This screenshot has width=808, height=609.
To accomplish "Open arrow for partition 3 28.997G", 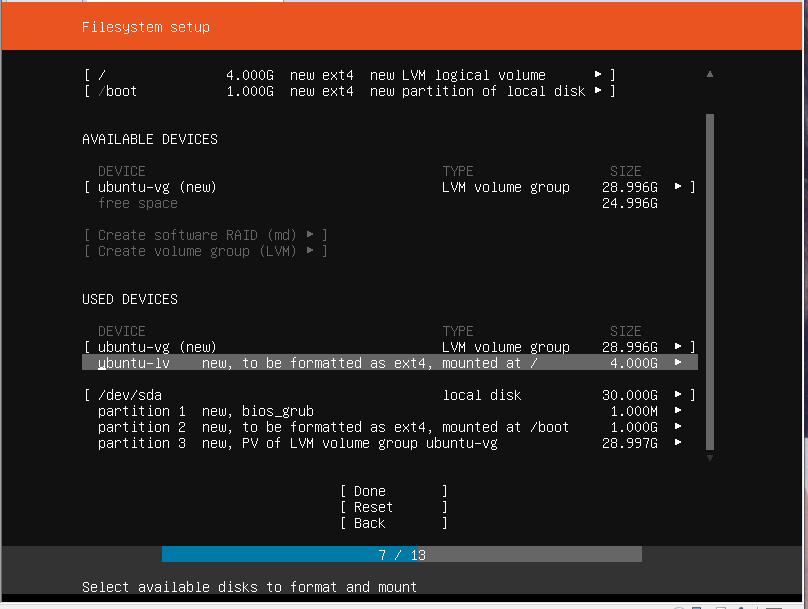I will click(678, 443).
